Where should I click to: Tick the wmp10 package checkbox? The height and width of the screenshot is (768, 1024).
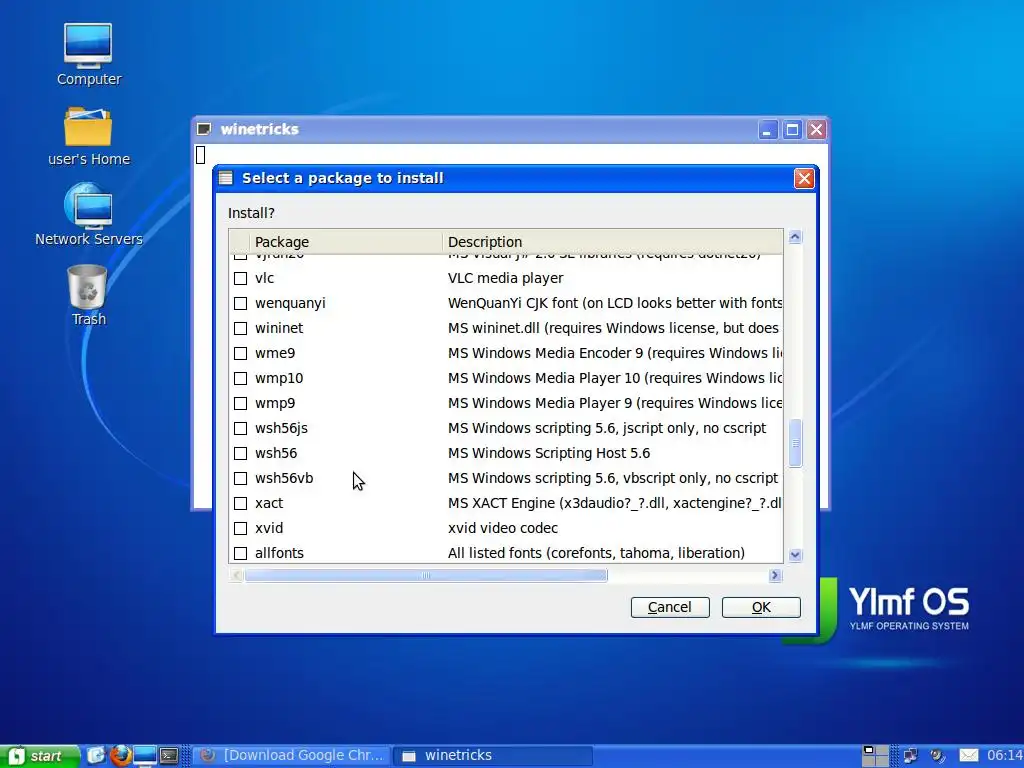click(240, 378)
